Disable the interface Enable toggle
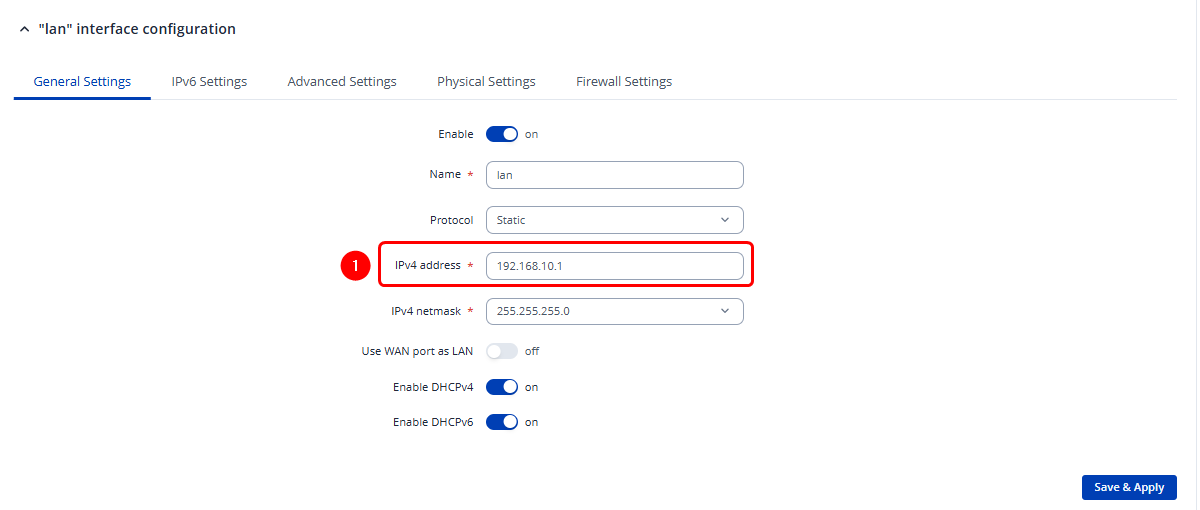 click(x=502, y=134)
